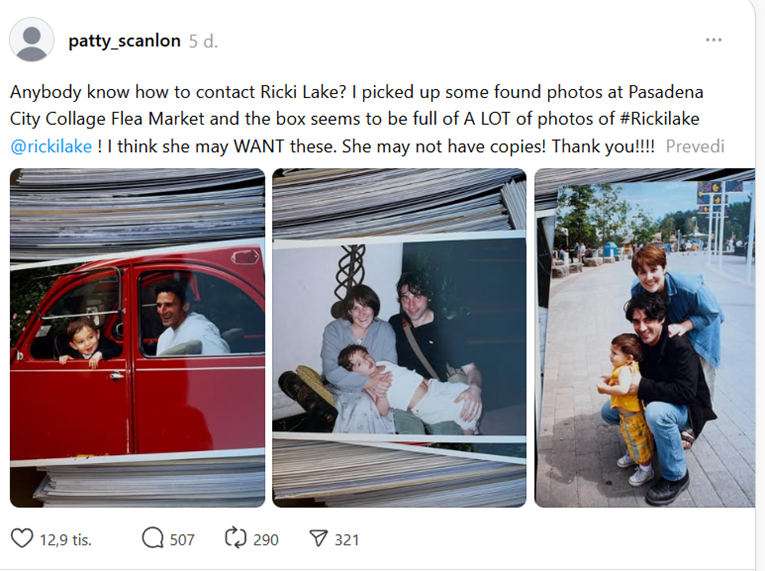Open the three-dot more options menu
Viewport: 765px width, 571px height.
[713, 40]
